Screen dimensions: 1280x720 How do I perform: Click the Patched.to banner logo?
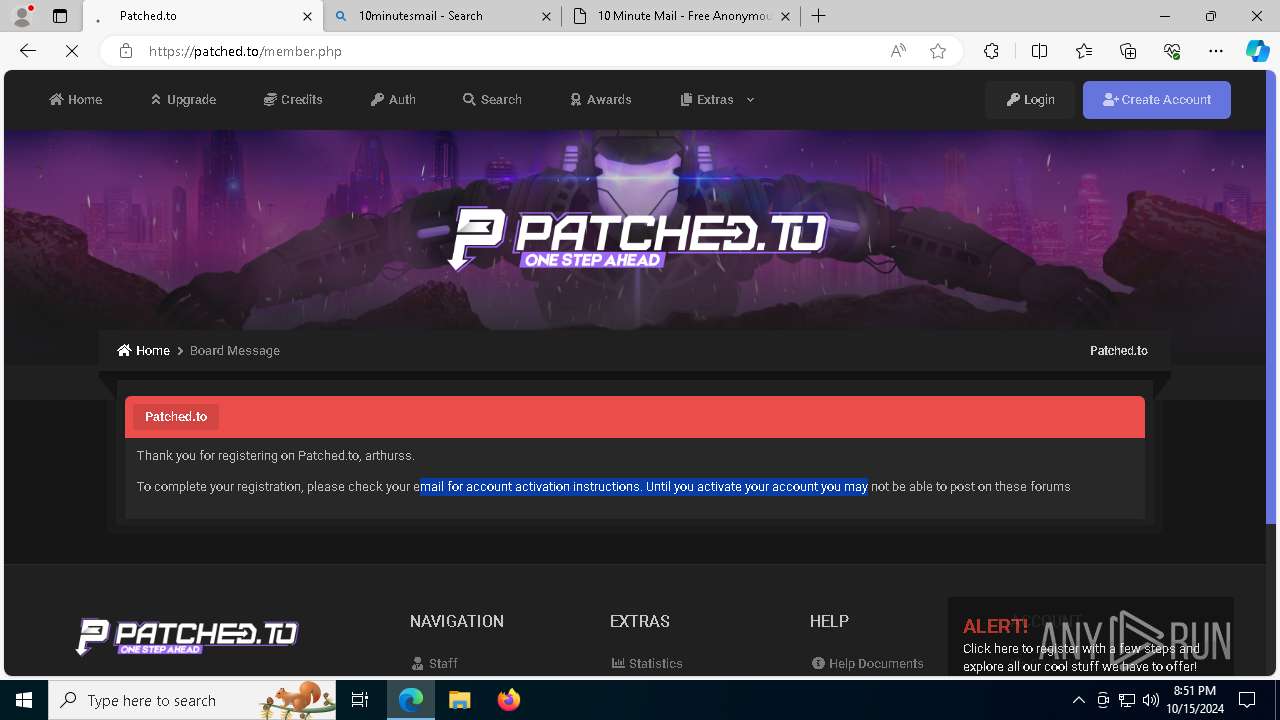coord(637,238)
